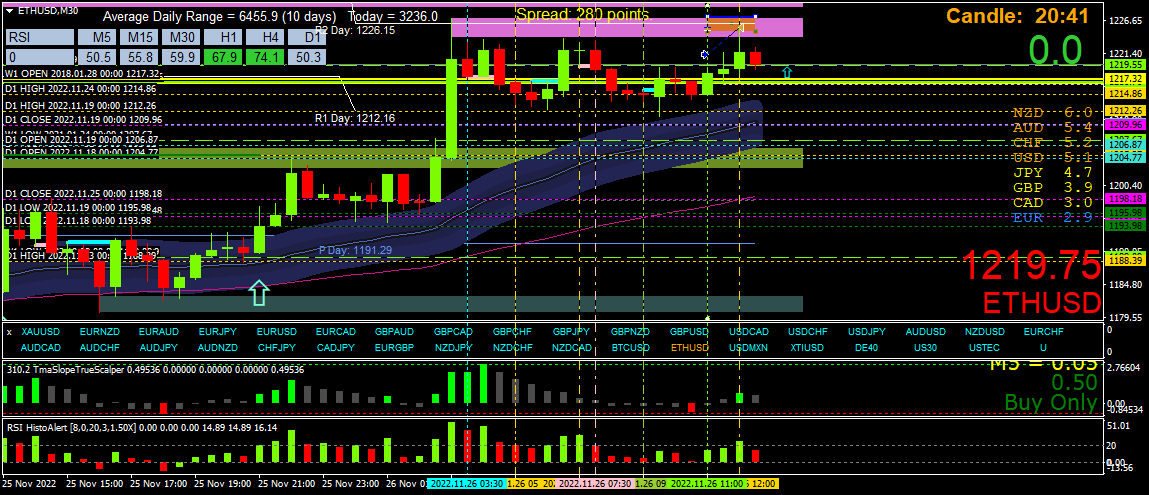Click the GBP 3.9 currency strength row

tap(1052, 187)
